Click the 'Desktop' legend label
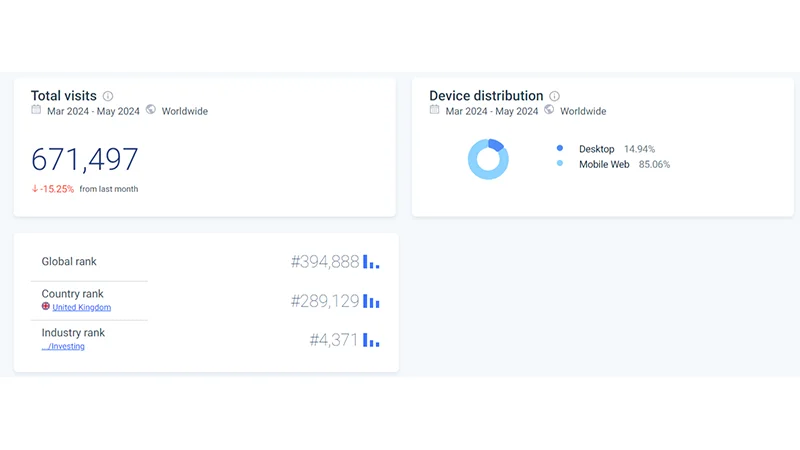Viewport: 800px width, 450px height. 596,149
